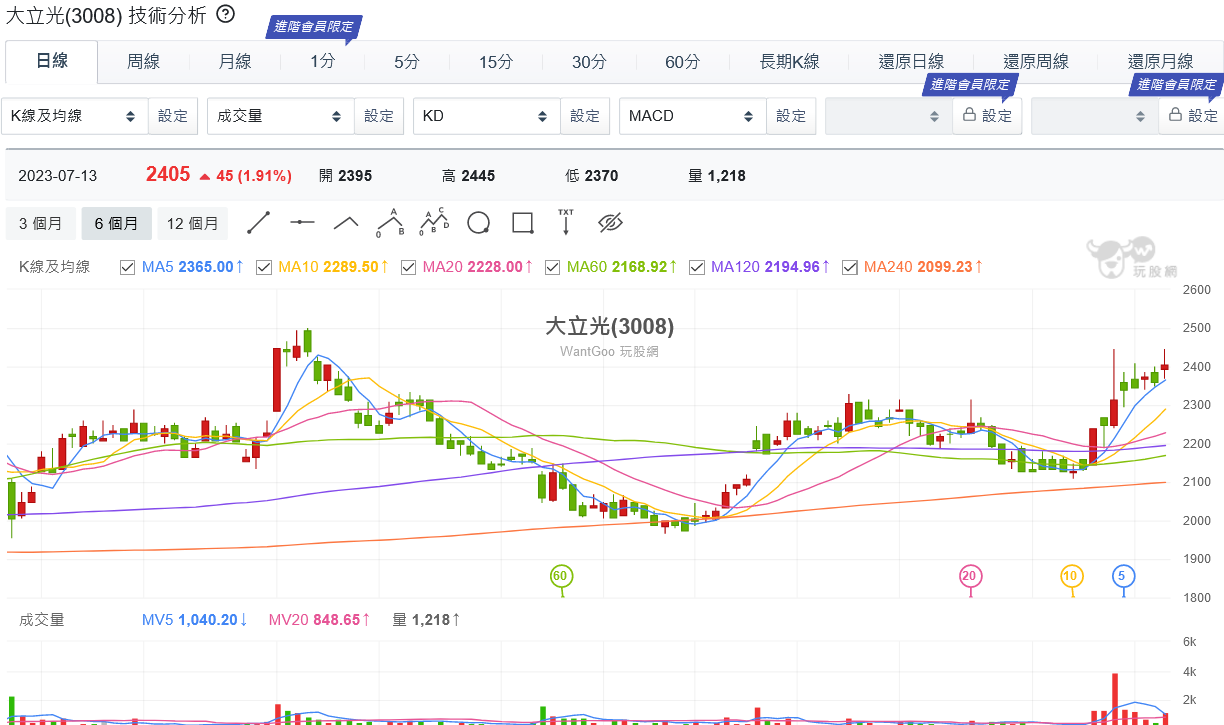
Task: Select the 3 個月 range button
Action: click(x=40, y=224)
